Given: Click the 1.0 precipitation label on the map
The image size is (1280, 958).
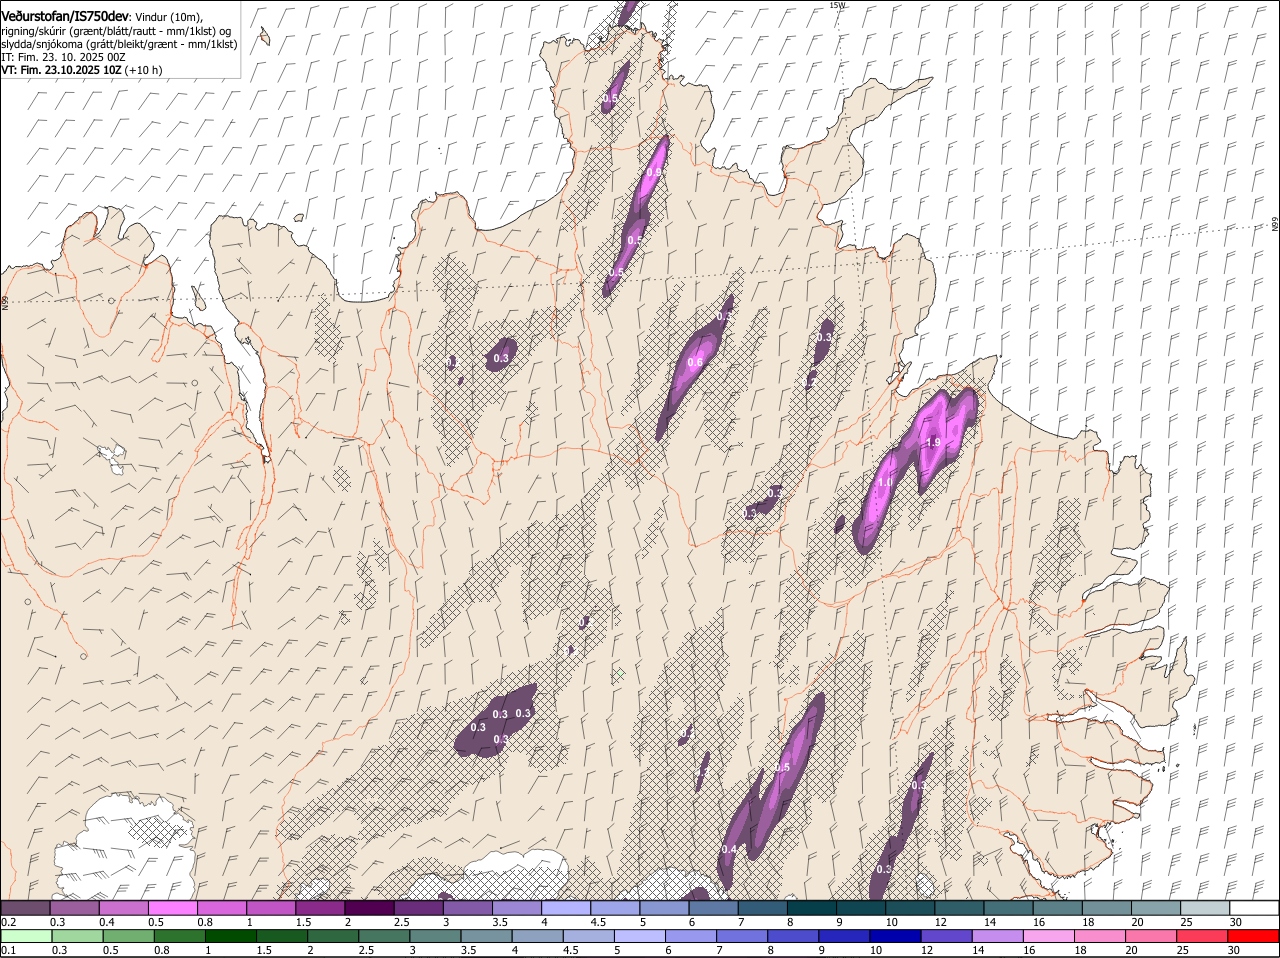Looking at the screenshot, I should tap(885, 482).
